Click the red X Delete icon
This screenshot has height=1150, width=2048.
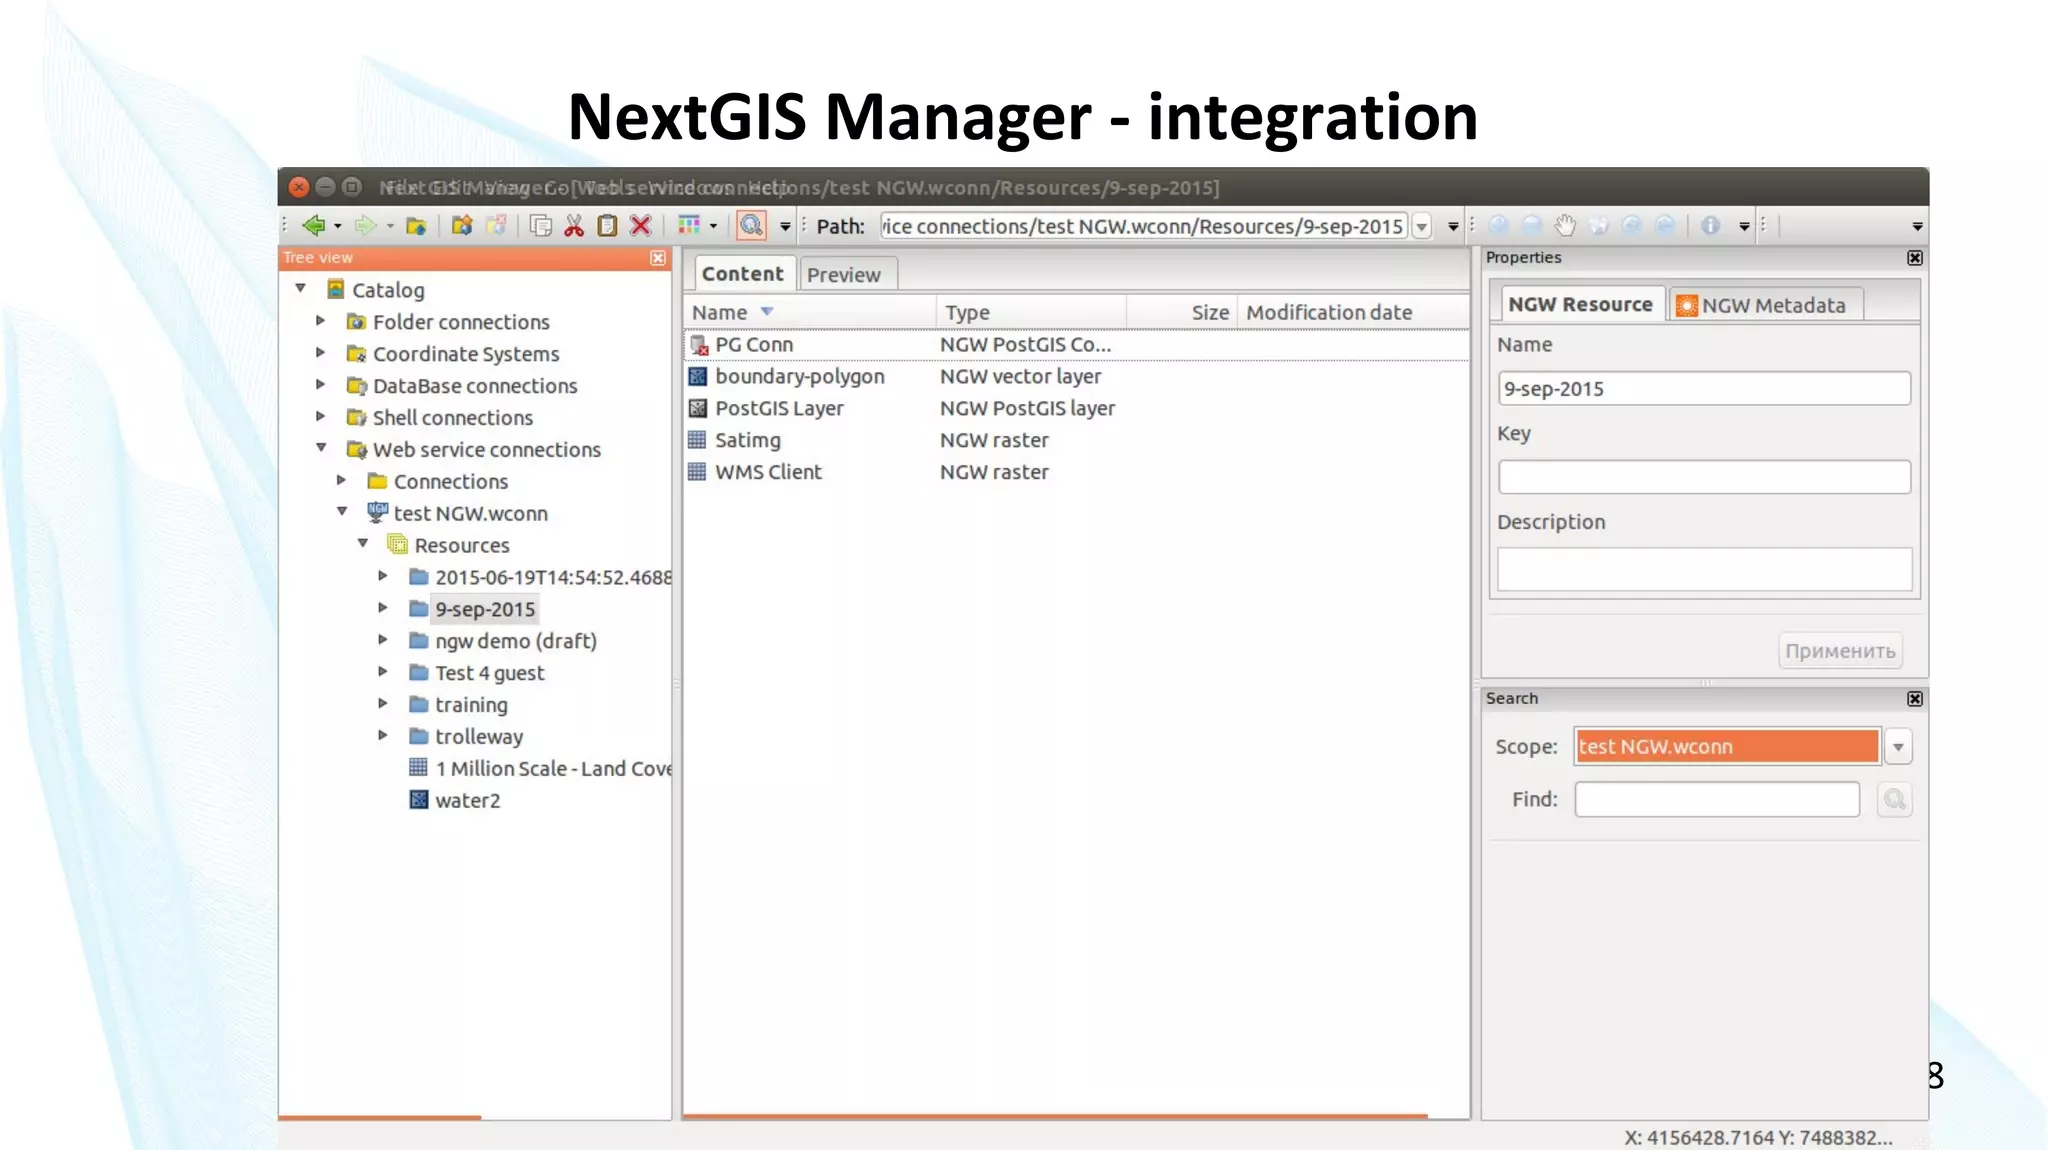[x=641, y=226]
